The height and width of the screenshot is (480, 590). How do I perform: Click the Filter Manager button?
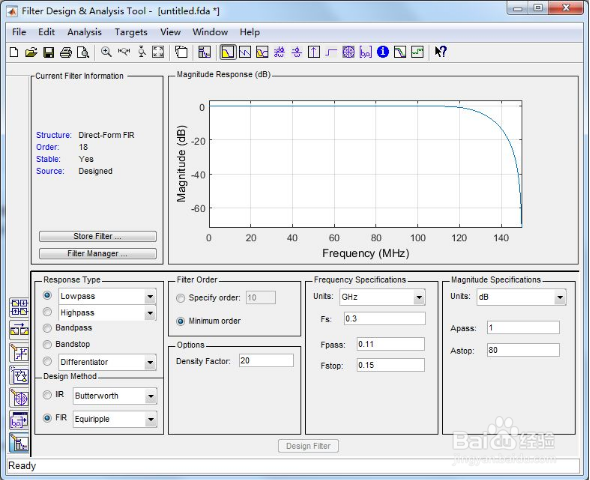(x=97, y=254)
